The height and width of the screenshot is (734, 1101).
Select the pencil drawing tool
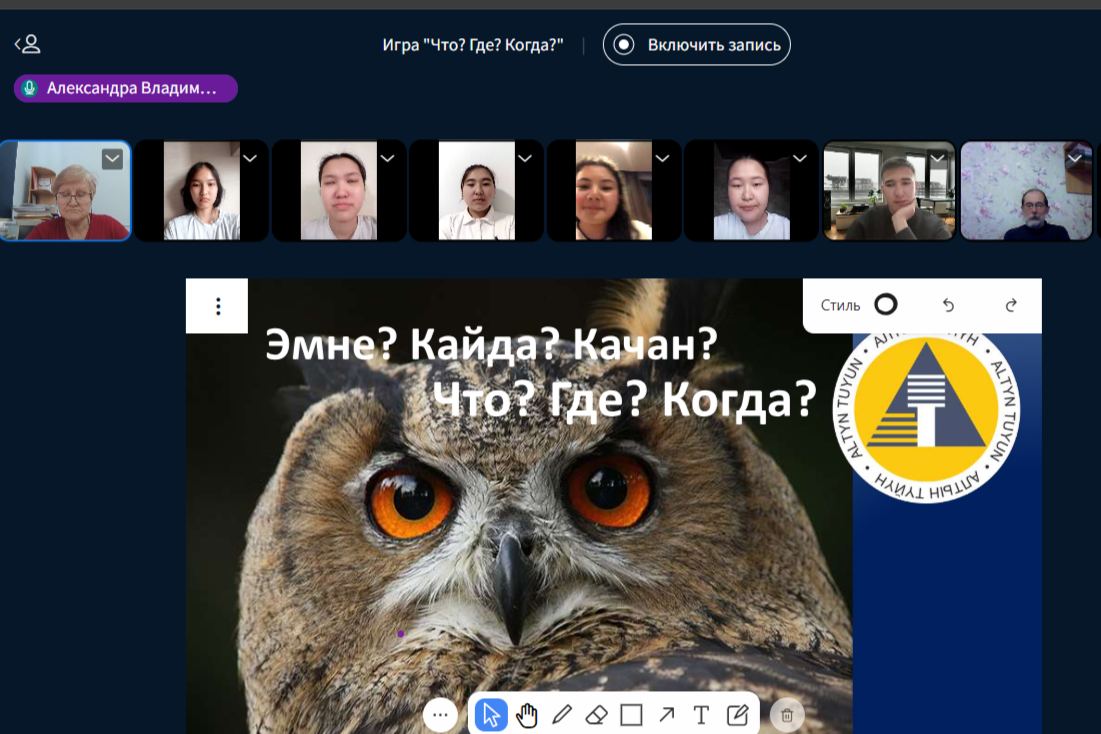563,714
